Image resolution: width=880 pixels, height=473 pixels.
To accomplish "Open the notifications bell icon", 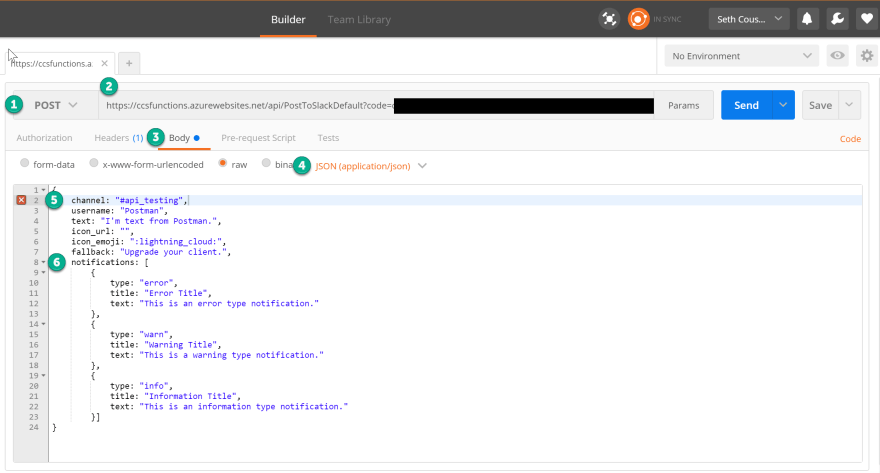I will point(808,19).
